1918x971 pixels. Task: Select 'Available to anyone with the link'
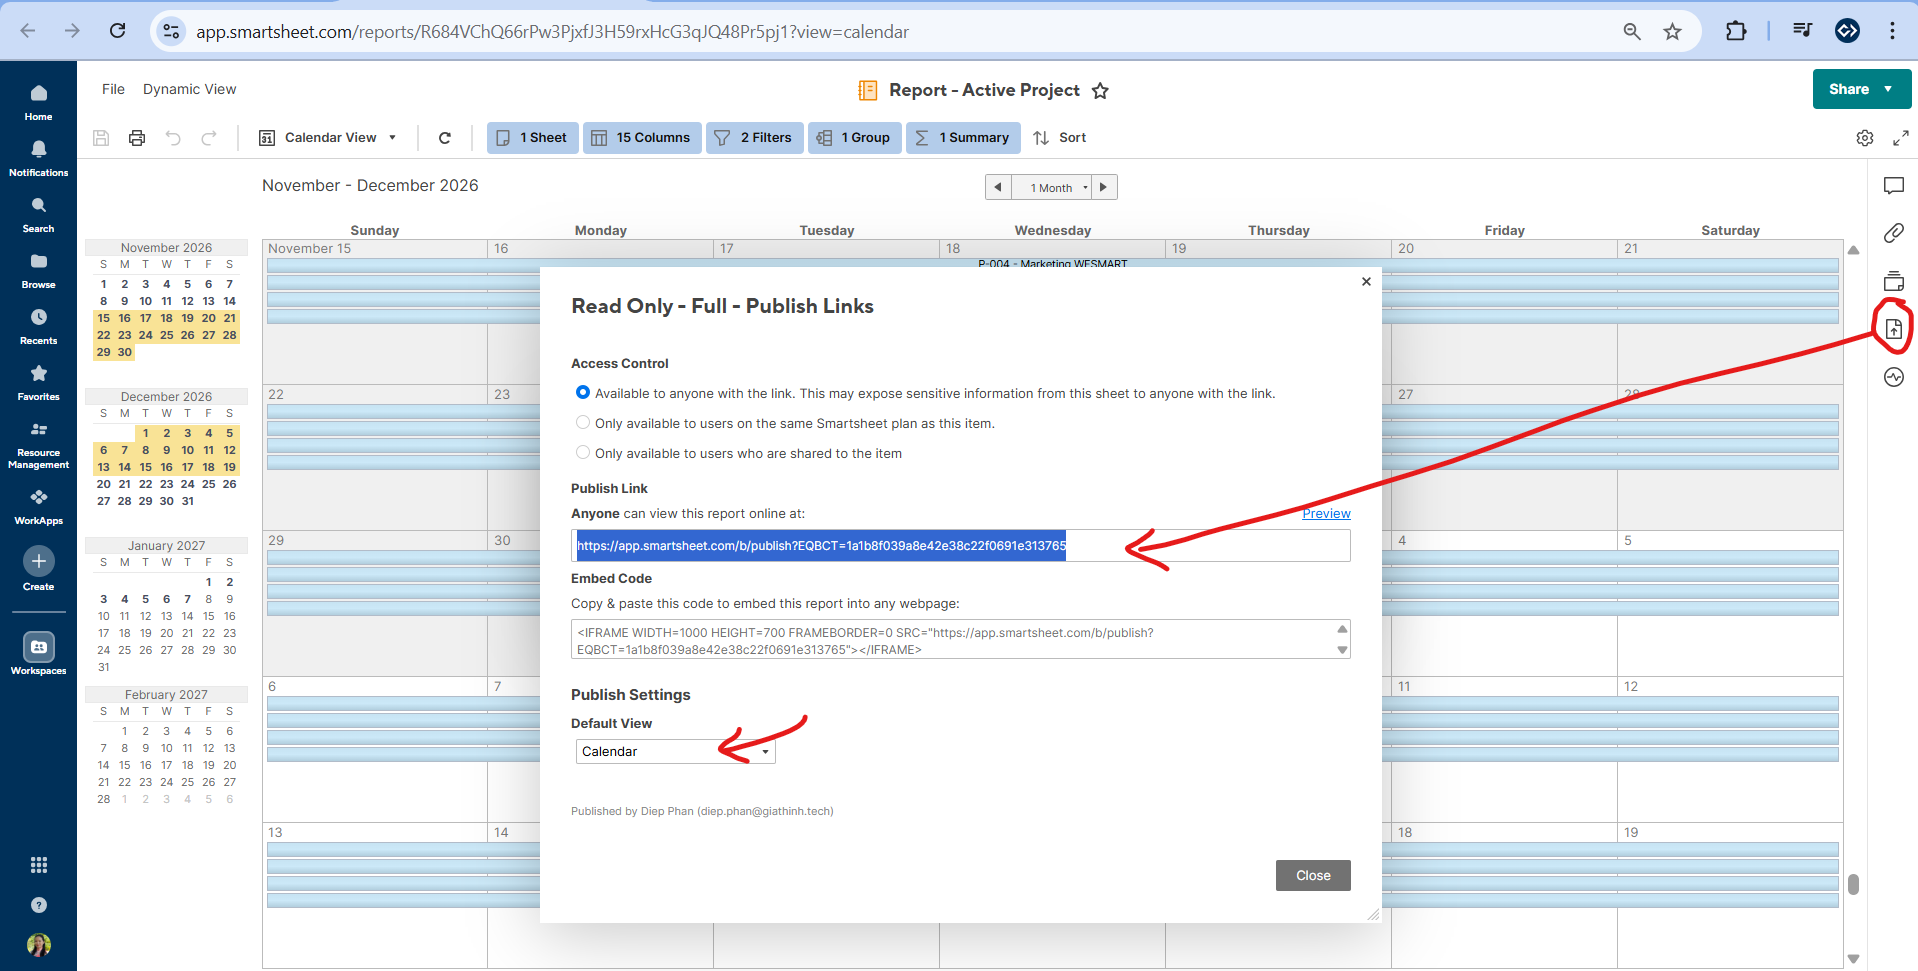(x=583, y=393)
